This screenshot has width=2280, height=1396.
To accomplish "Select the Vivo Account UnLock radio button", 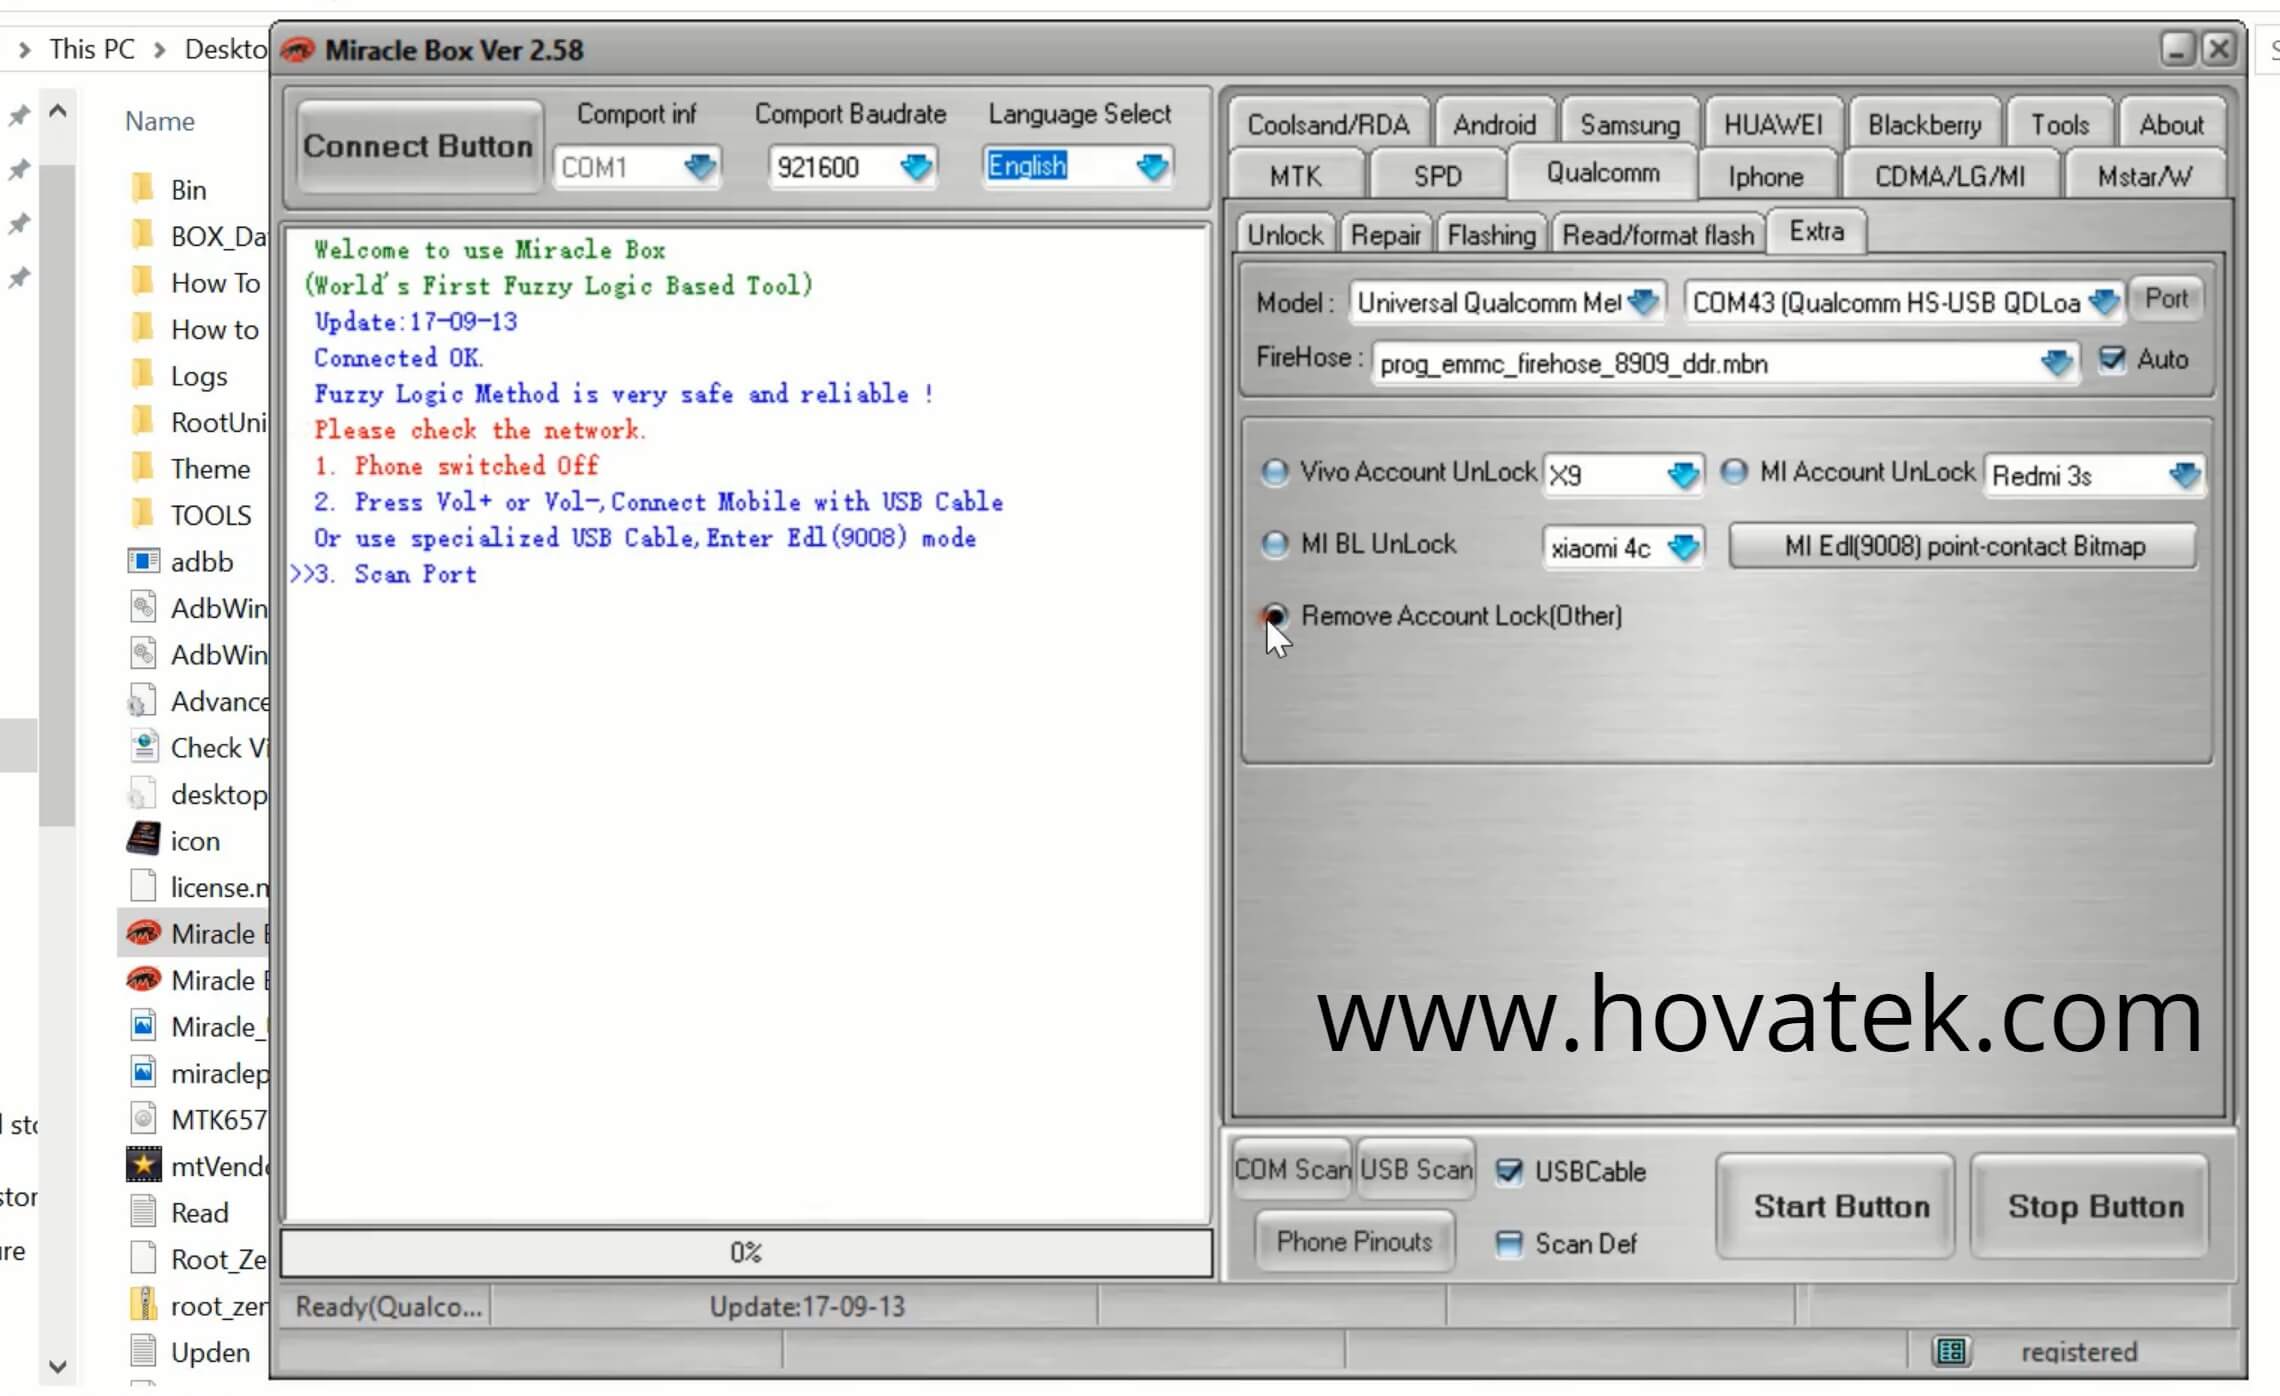I will pyautogui.click(x=1275, y=472).
